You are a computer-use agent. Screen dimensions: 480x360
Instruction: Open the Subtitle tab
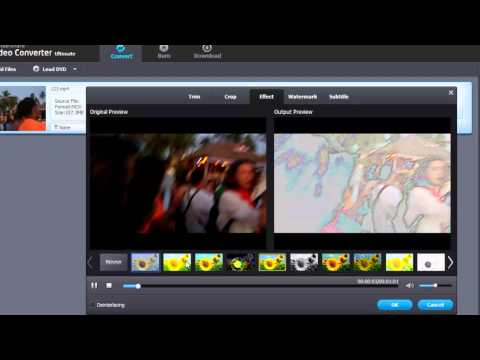(339, 97)
